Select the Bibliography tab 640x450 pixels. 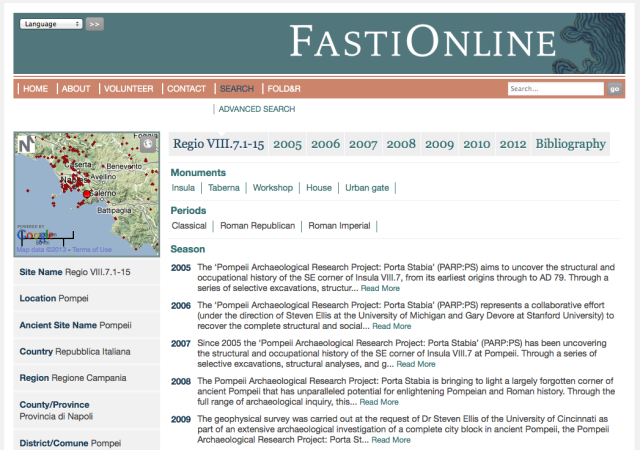[x=570, y=145]
